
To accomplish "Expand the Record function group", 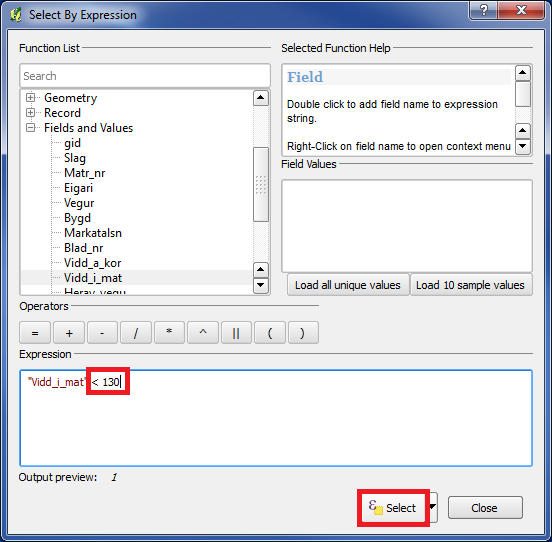I will coord(31,113).
